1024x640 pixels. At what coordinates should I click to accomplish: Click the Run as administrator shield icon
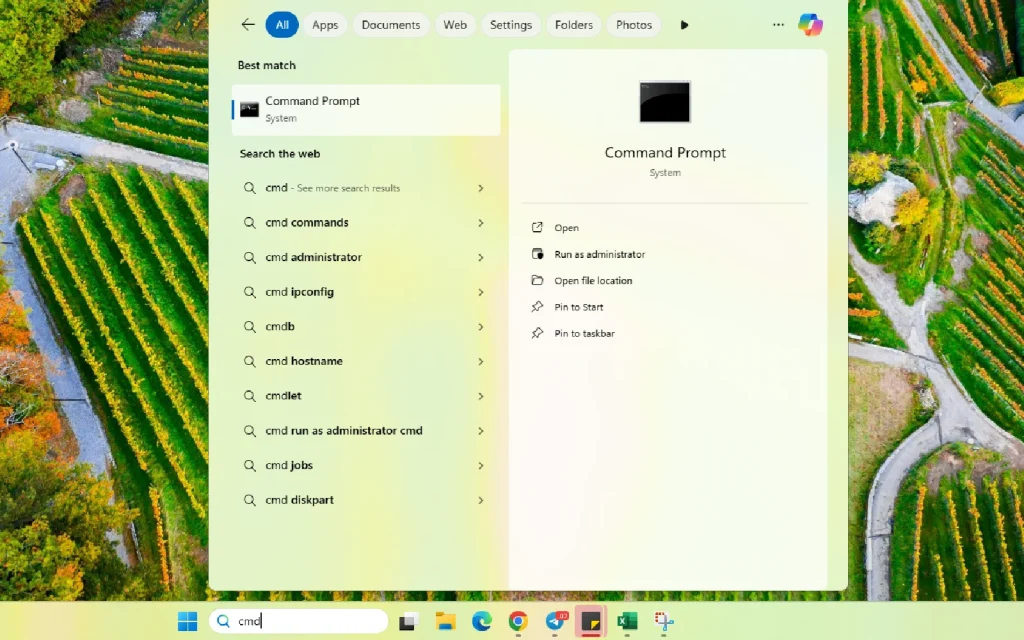(537, 254)
